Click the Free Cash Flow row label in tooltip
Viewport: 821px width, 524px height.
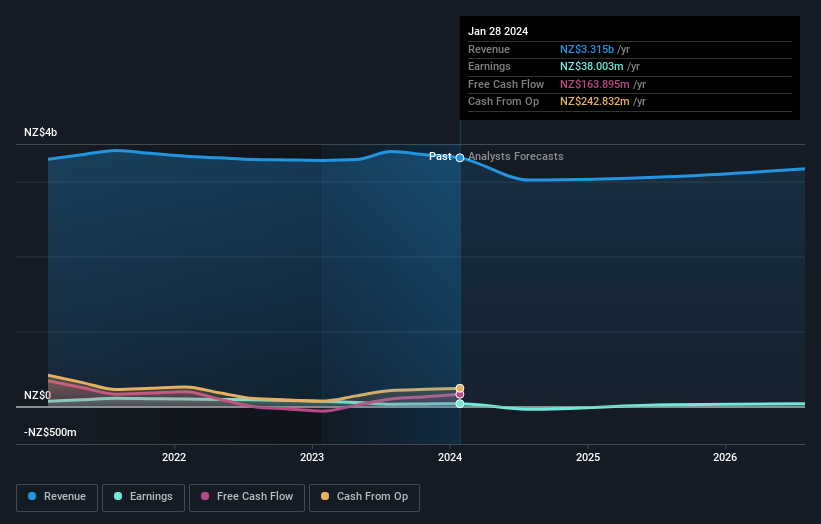point(506,84)
